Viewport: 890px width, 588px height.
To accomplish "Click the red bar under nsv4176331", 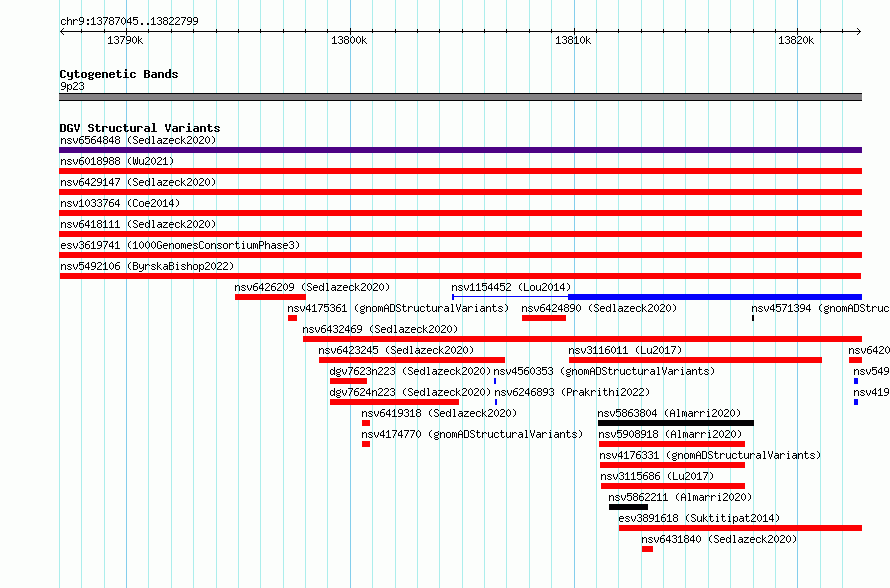I will pos(673,465).
